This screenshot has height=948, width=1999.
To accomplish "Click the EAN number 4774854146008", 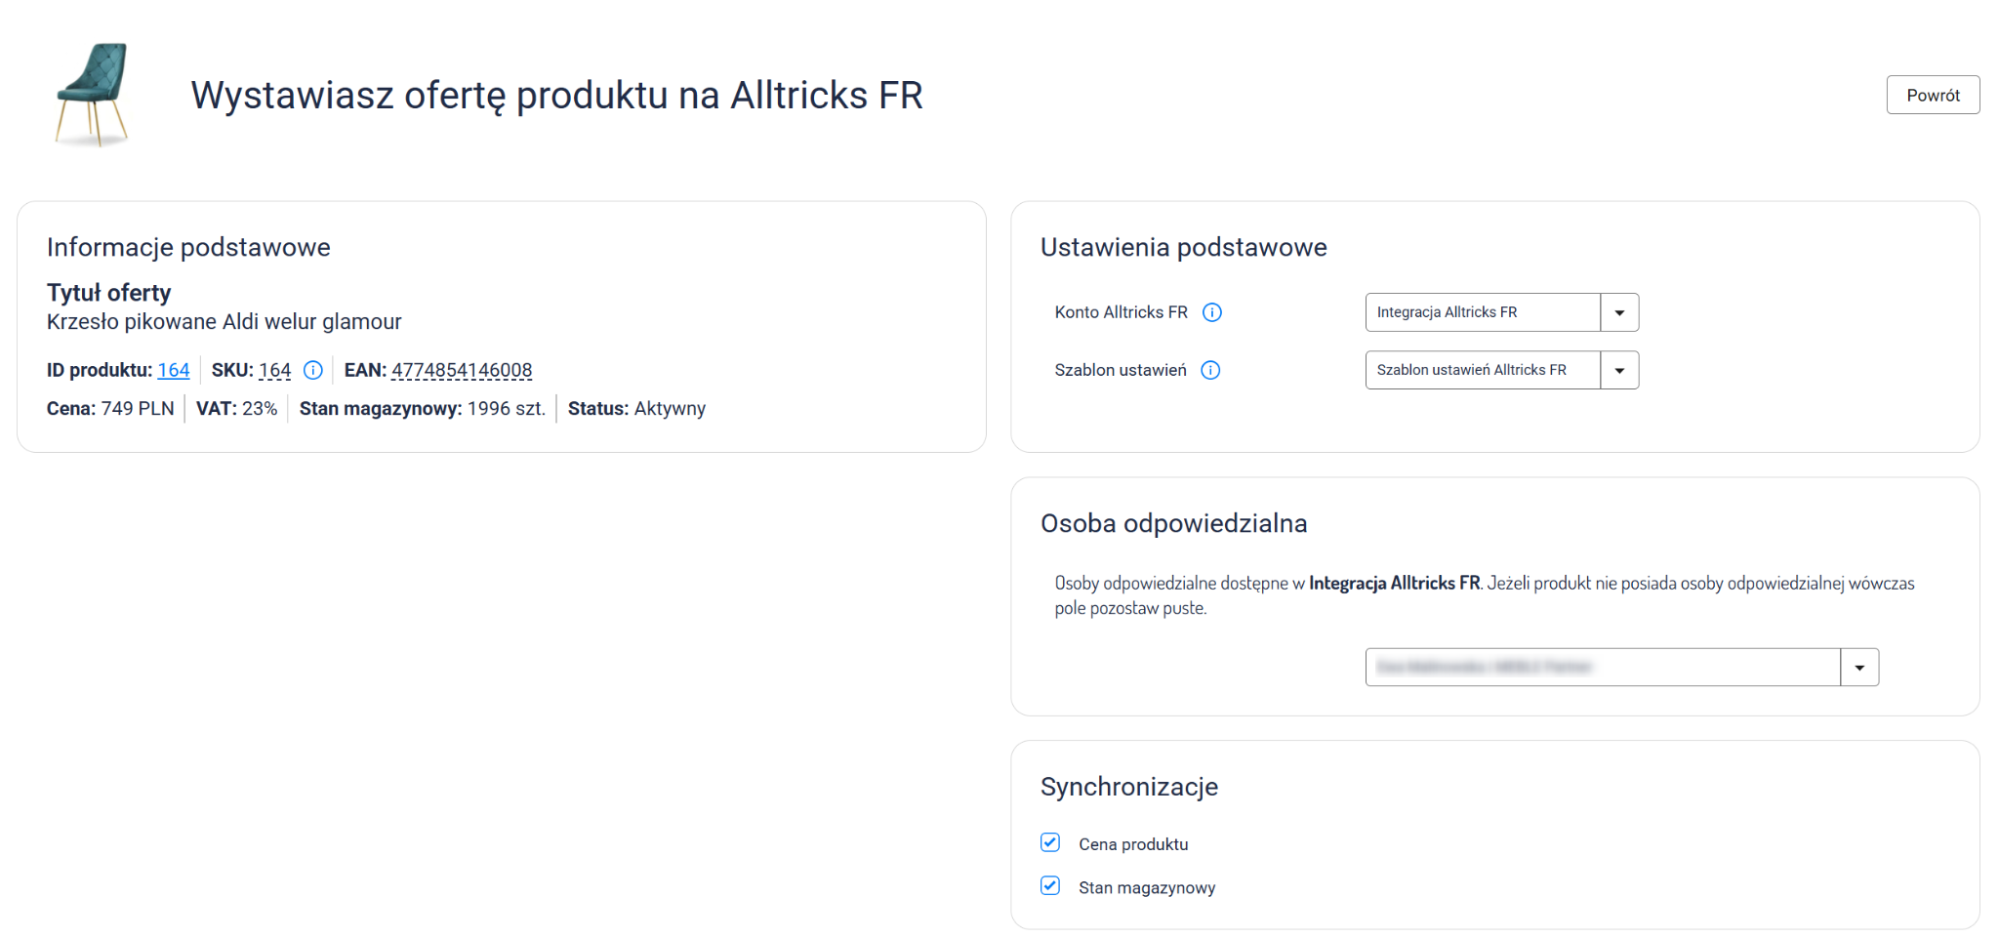I will pyautogui.click(x=461, y=370).
